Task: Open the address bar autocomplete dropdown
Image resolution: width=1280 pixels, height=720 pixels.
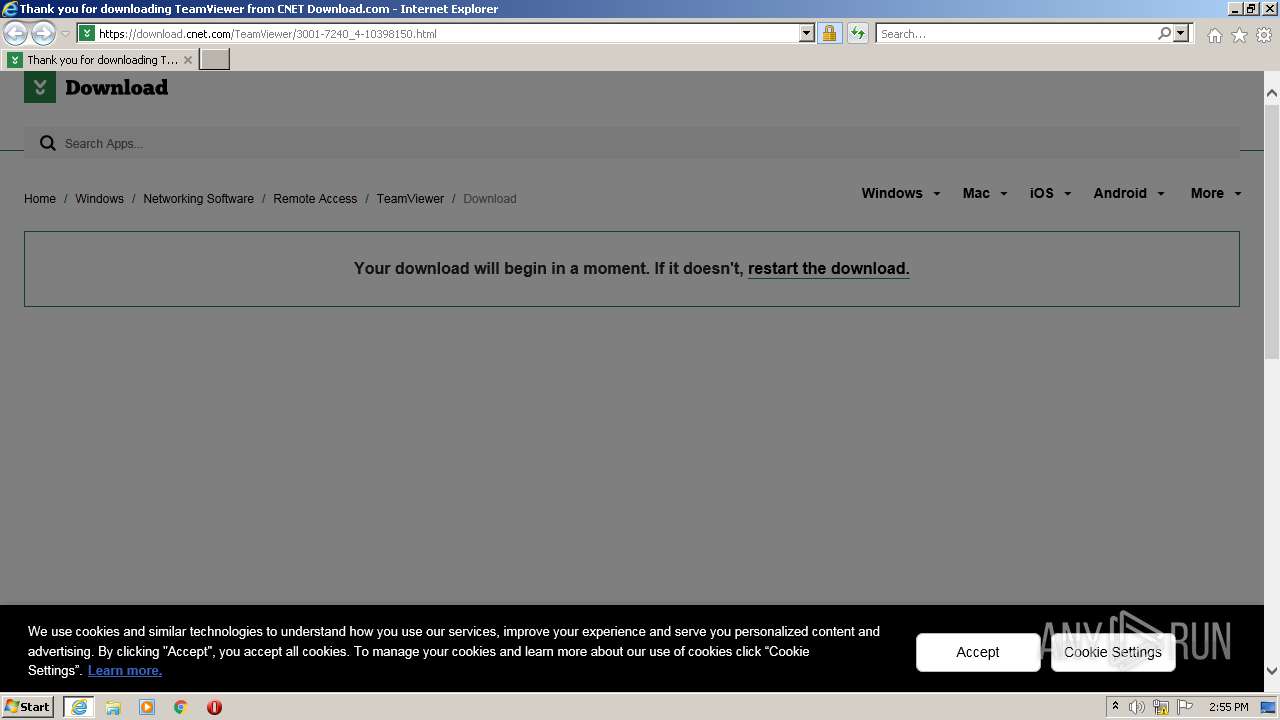Action: (807, 33)
